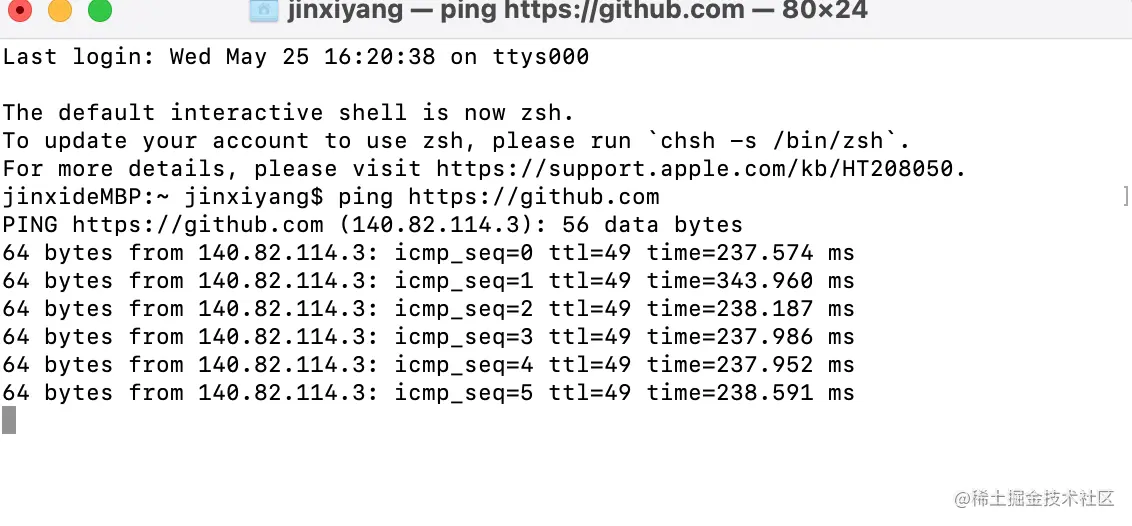This screenshot has width=1132, height=526.
Task: Open the support.apple.com/kb/HT208050 URL
Action: [x=700, y=169]
